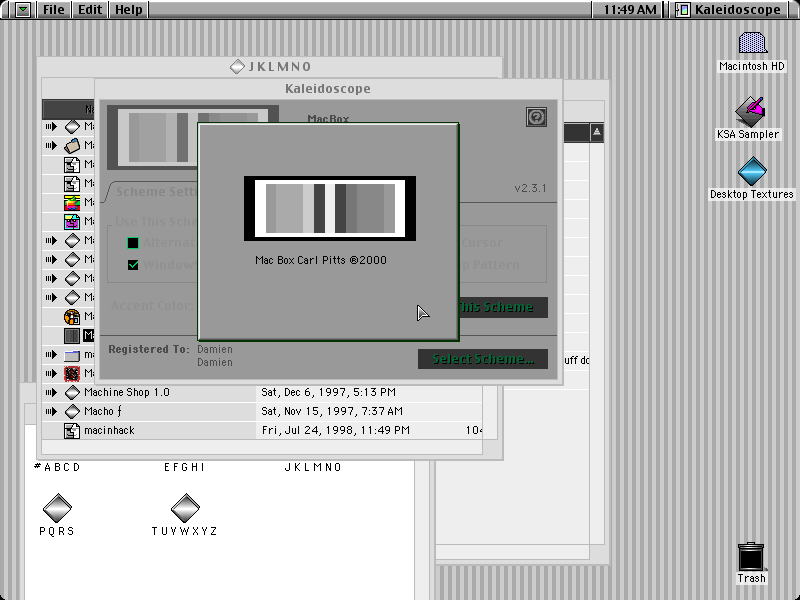Screen dimensions: 800x600
Task: Click the Sat, Nov 15, 1997, 7:37 AM date
Action: [x=332, y=411]
